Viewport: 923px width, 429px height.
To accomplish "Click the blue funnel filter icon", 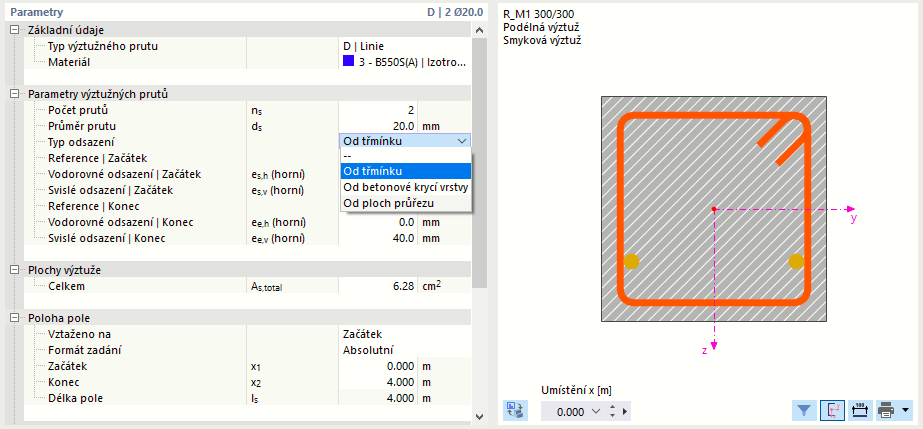I will pyautogui.click(x=804, y=410).
